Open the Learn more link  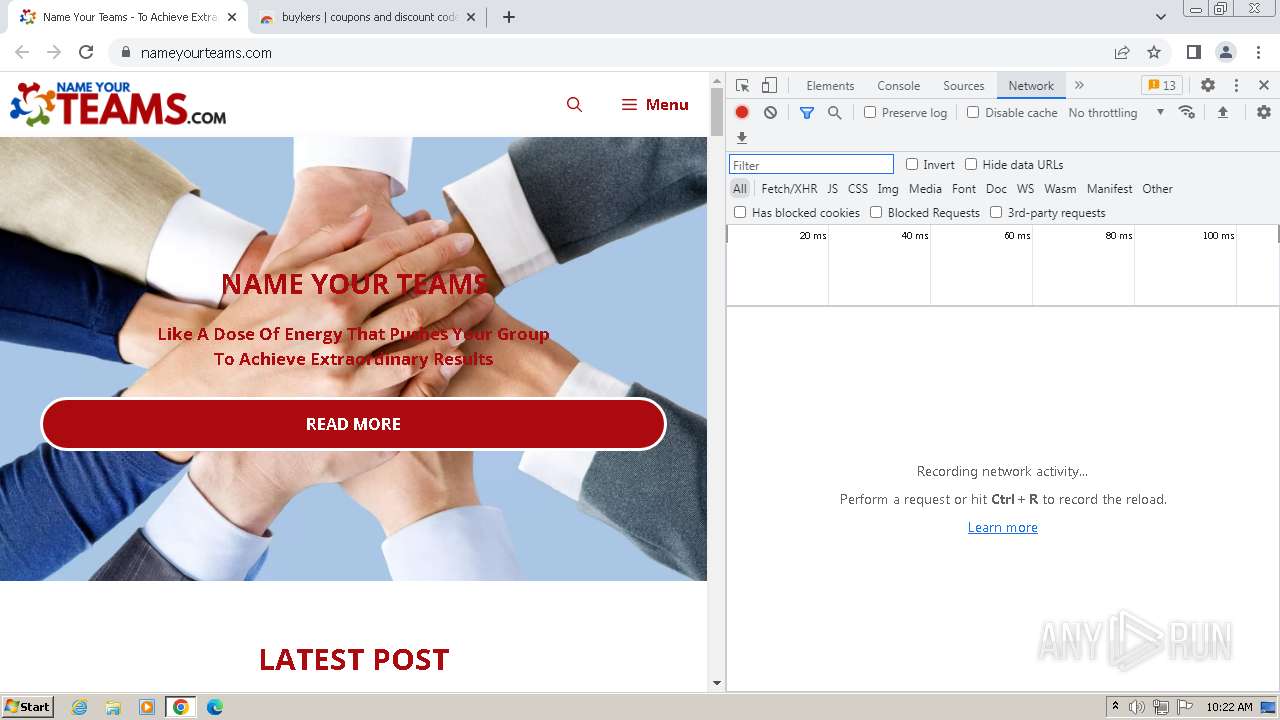click(x=1002, y=527)
